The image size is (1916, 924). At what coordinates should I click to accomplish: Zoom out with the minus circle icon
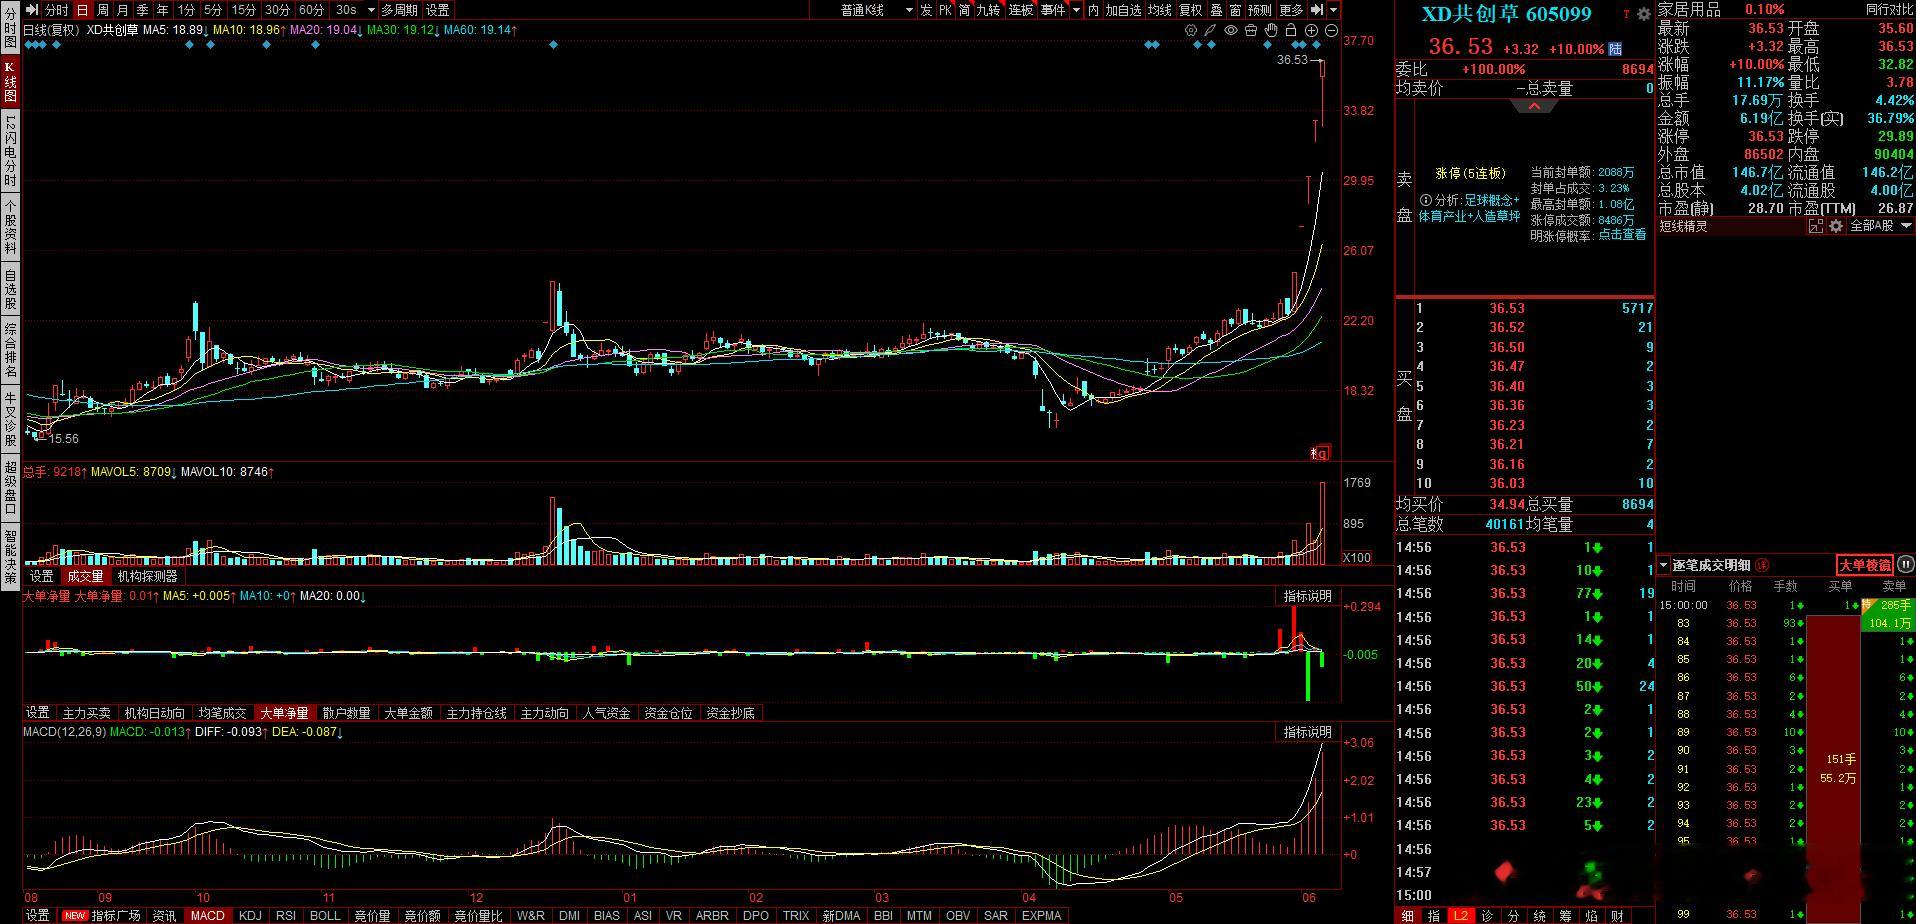point(1331,30)
